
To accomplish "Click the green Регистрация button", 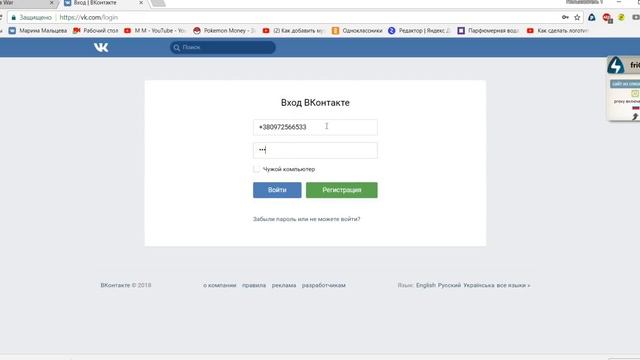I will [x=342, y=190].
